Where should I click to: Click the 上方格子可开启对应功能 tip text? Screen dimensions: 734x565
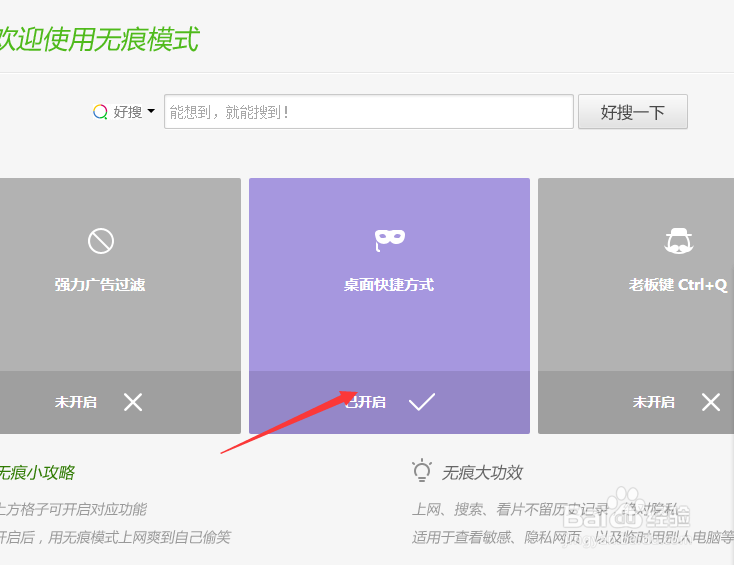pos(73,509)
